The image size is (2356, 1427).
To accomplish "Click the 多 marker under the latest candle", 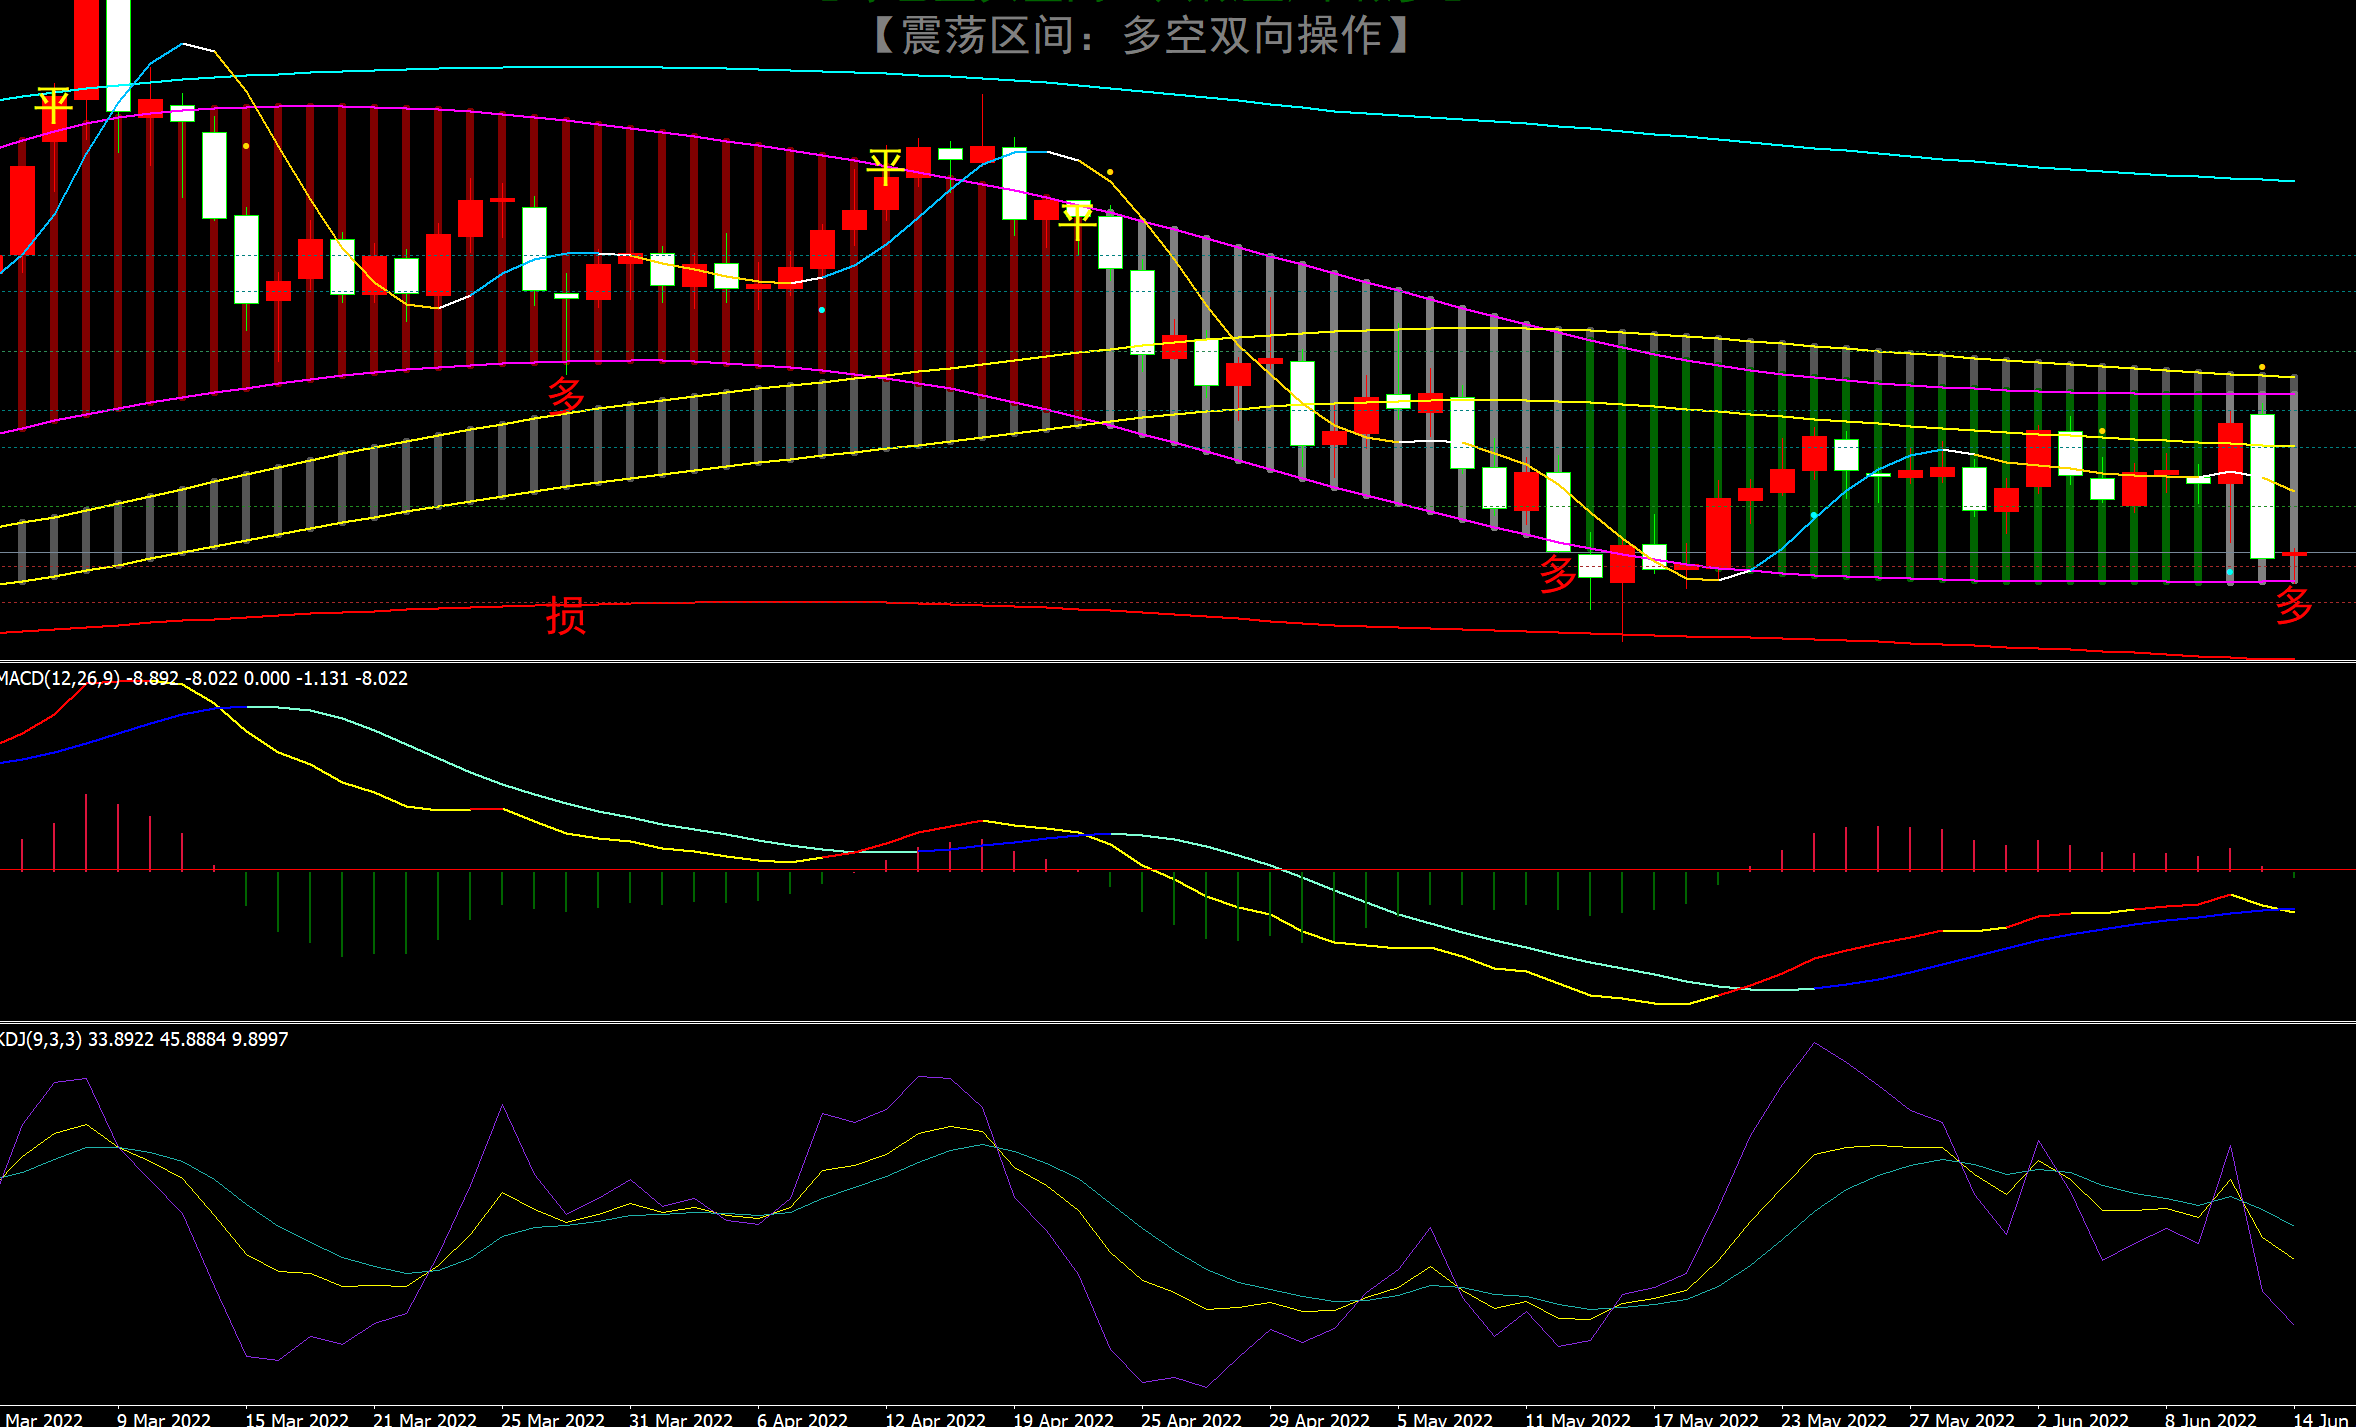I will coord(2294,605).
